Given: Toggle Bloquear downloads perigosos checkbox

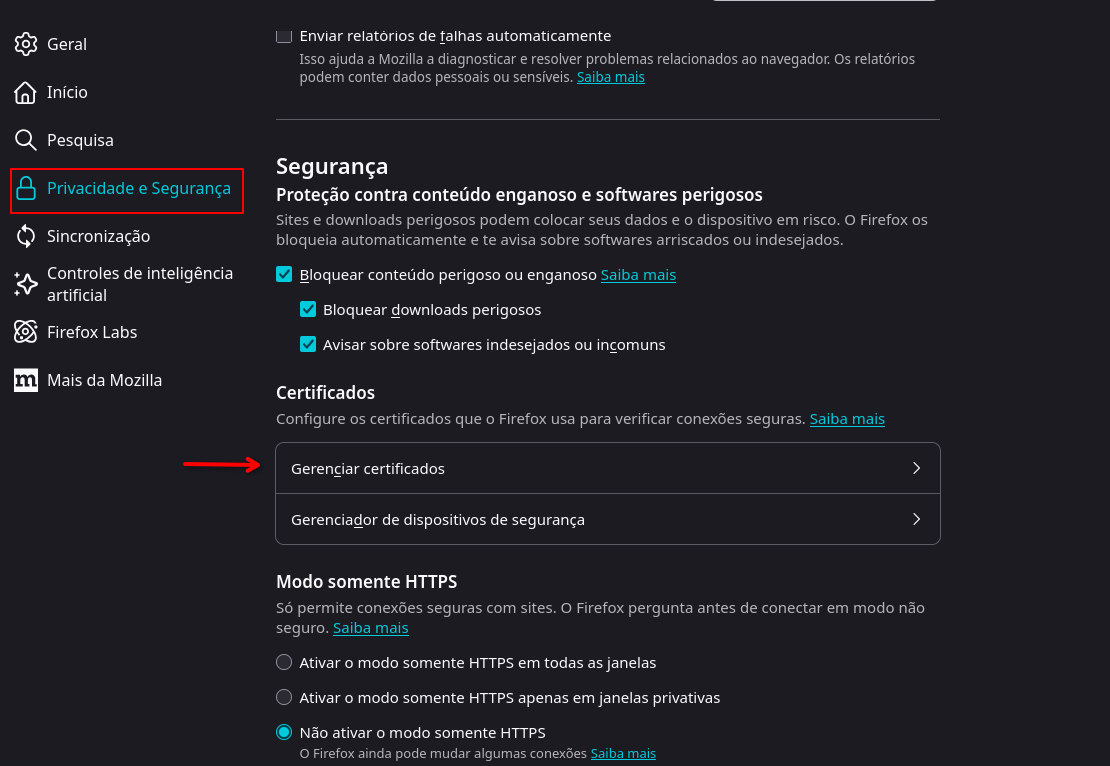Looking at the screenshot, I should pos(308,309).
